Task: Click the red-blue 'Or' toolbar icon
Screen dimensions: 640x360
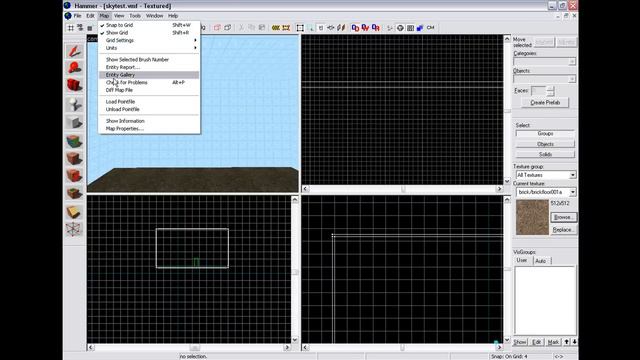Action: click(376, 28)
